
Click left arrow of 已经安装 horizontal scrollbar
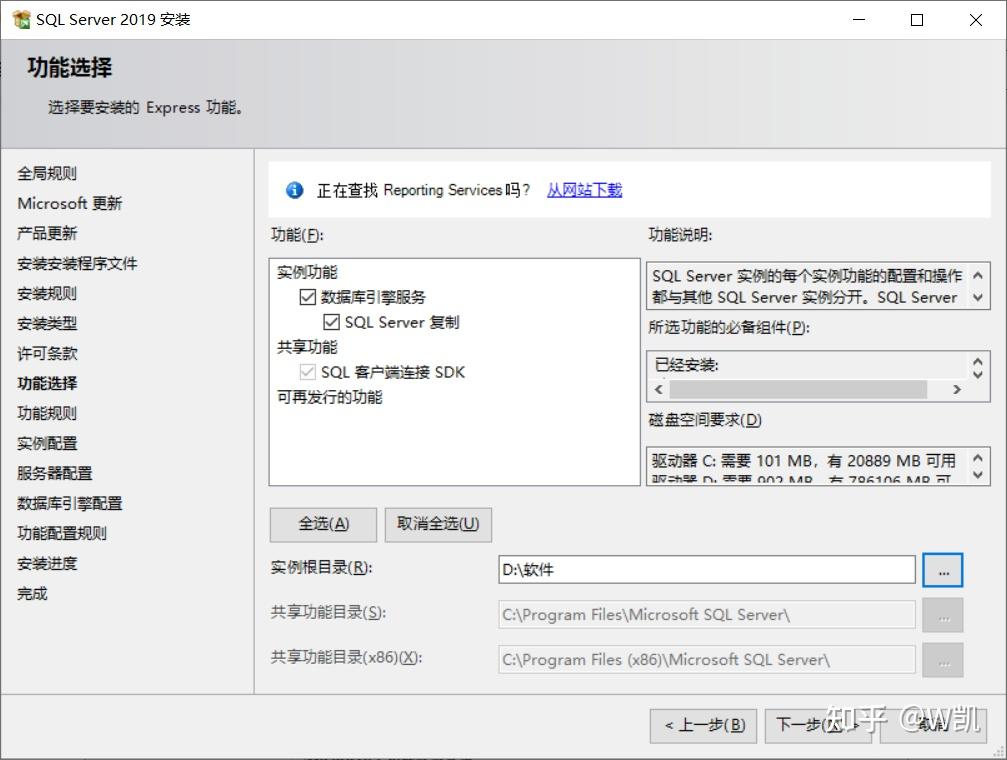point(658,389)
